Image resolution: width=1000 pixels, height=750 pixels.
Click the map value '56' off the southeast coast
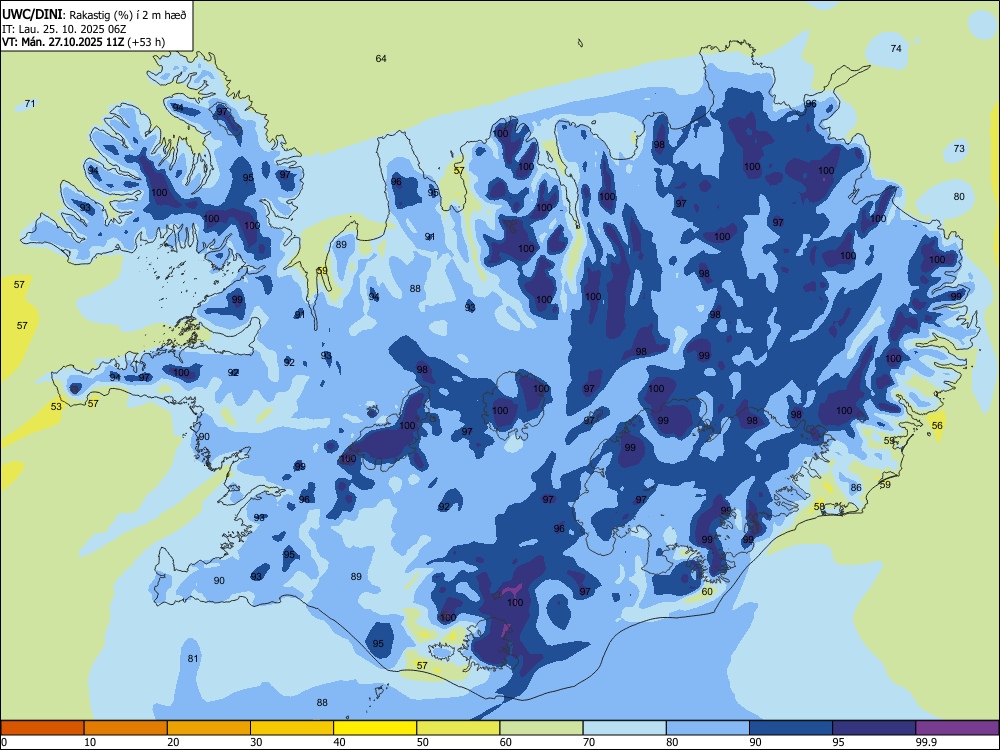[937, 425]
